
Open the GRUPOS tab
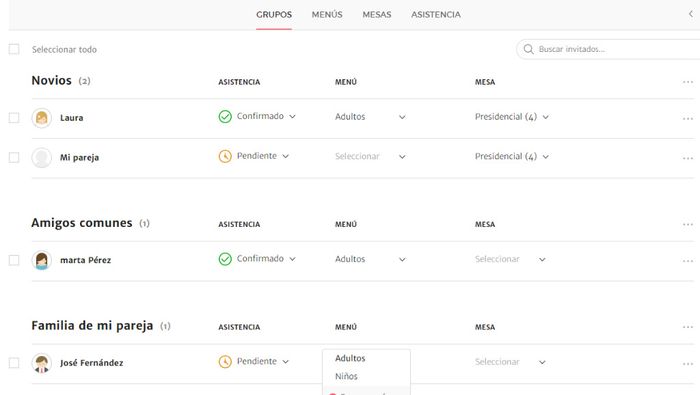pos(274,15)
